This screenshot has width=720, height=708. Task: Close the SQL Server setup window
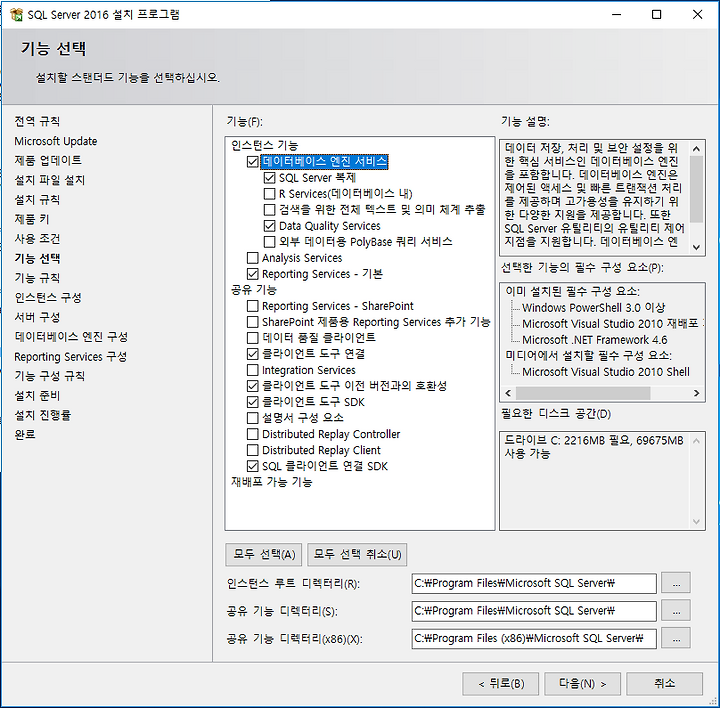point(698,15)
